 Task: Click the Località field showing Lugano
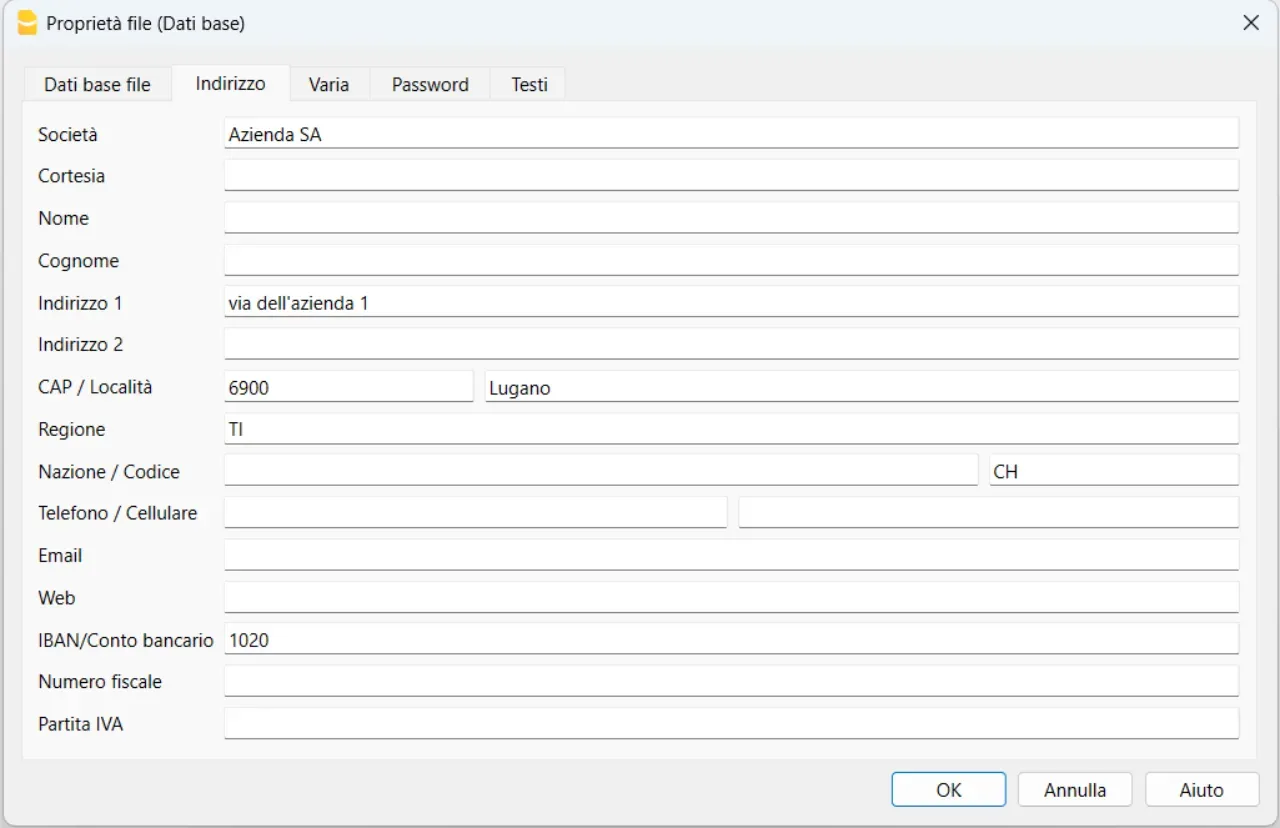pos(861,388)
